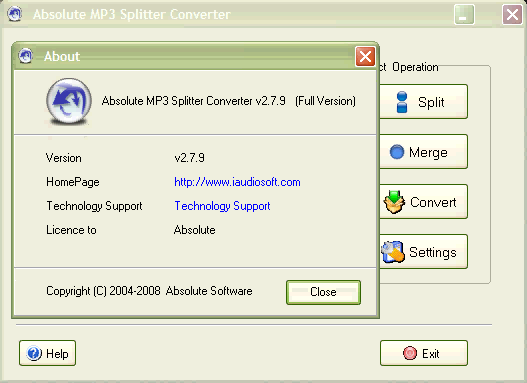Click the large app logo in About dialog
Screen dimensions: 527x383
(69, 101)
